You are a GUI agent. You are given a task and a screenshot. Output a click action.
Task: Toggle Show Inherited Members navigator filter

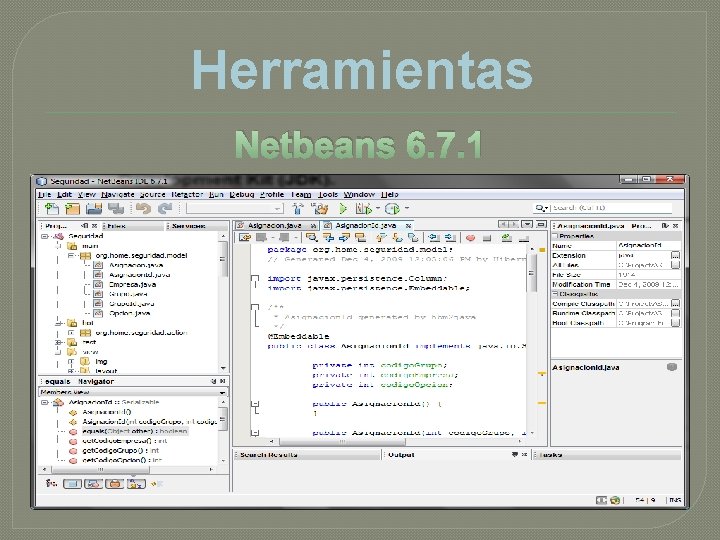point(51,484)
